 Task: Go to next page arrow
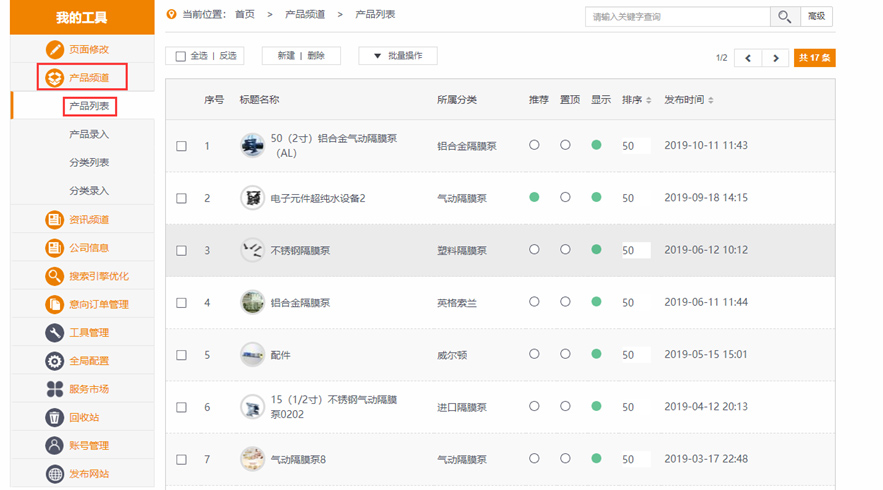coord(775,57)
